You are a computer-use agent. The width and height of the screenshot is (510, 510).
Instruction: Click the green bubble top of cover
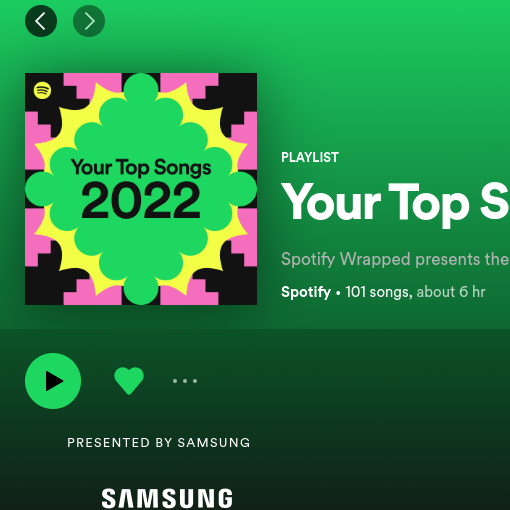coord(141,88)
